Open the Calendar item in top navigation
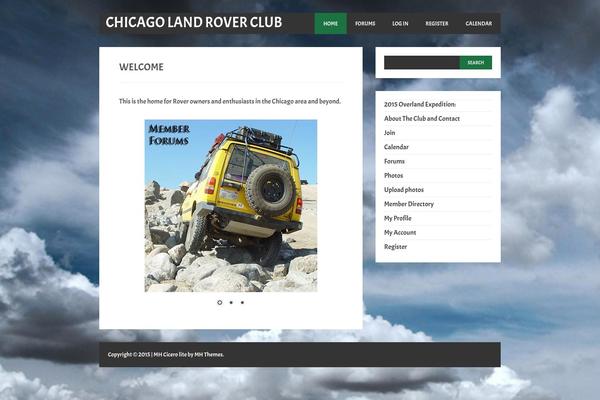Viewport: 600px width, 400px height. [478, 23]
